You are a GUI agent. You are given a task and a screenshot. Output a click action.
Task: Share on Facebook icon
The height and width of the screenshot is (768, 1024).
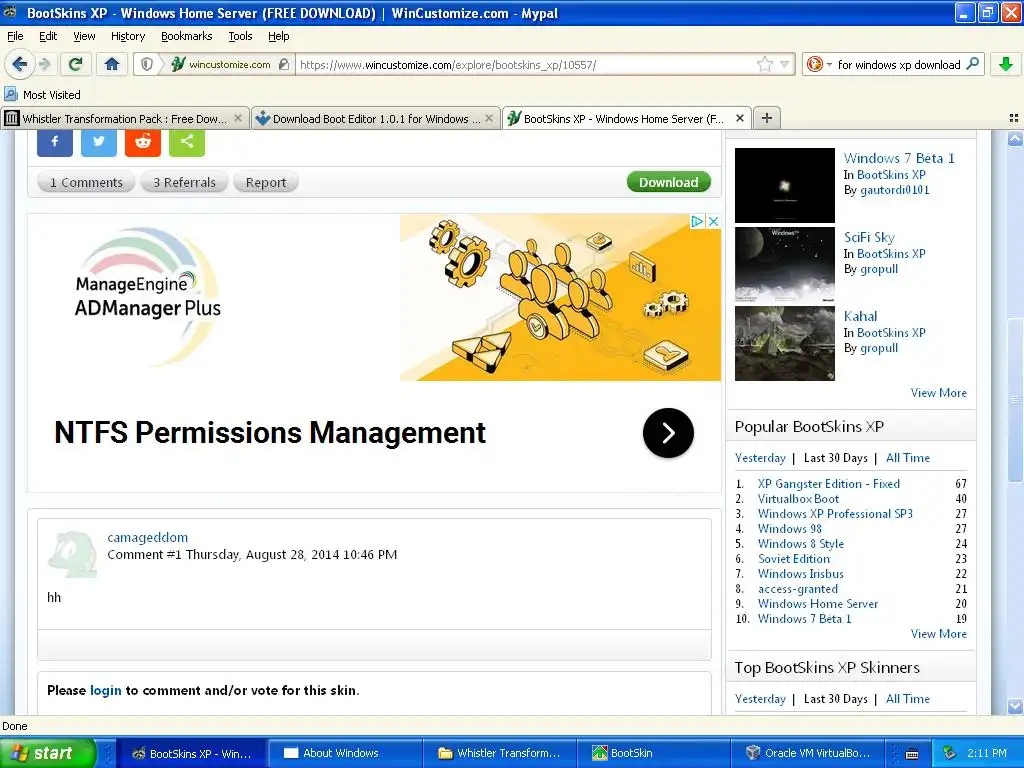click(55, 142)
